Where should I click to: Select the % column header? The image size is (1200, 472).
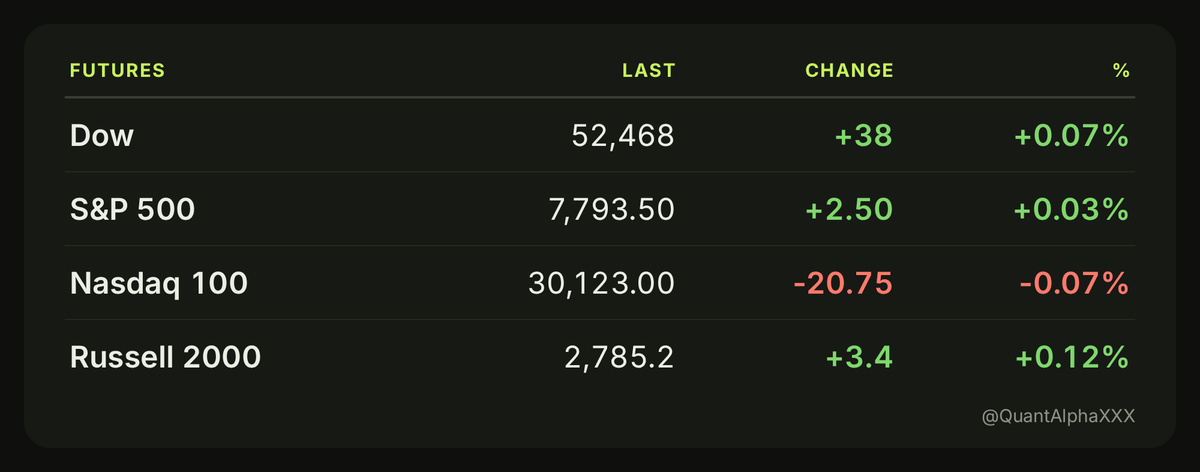(x=1121, y=71)
